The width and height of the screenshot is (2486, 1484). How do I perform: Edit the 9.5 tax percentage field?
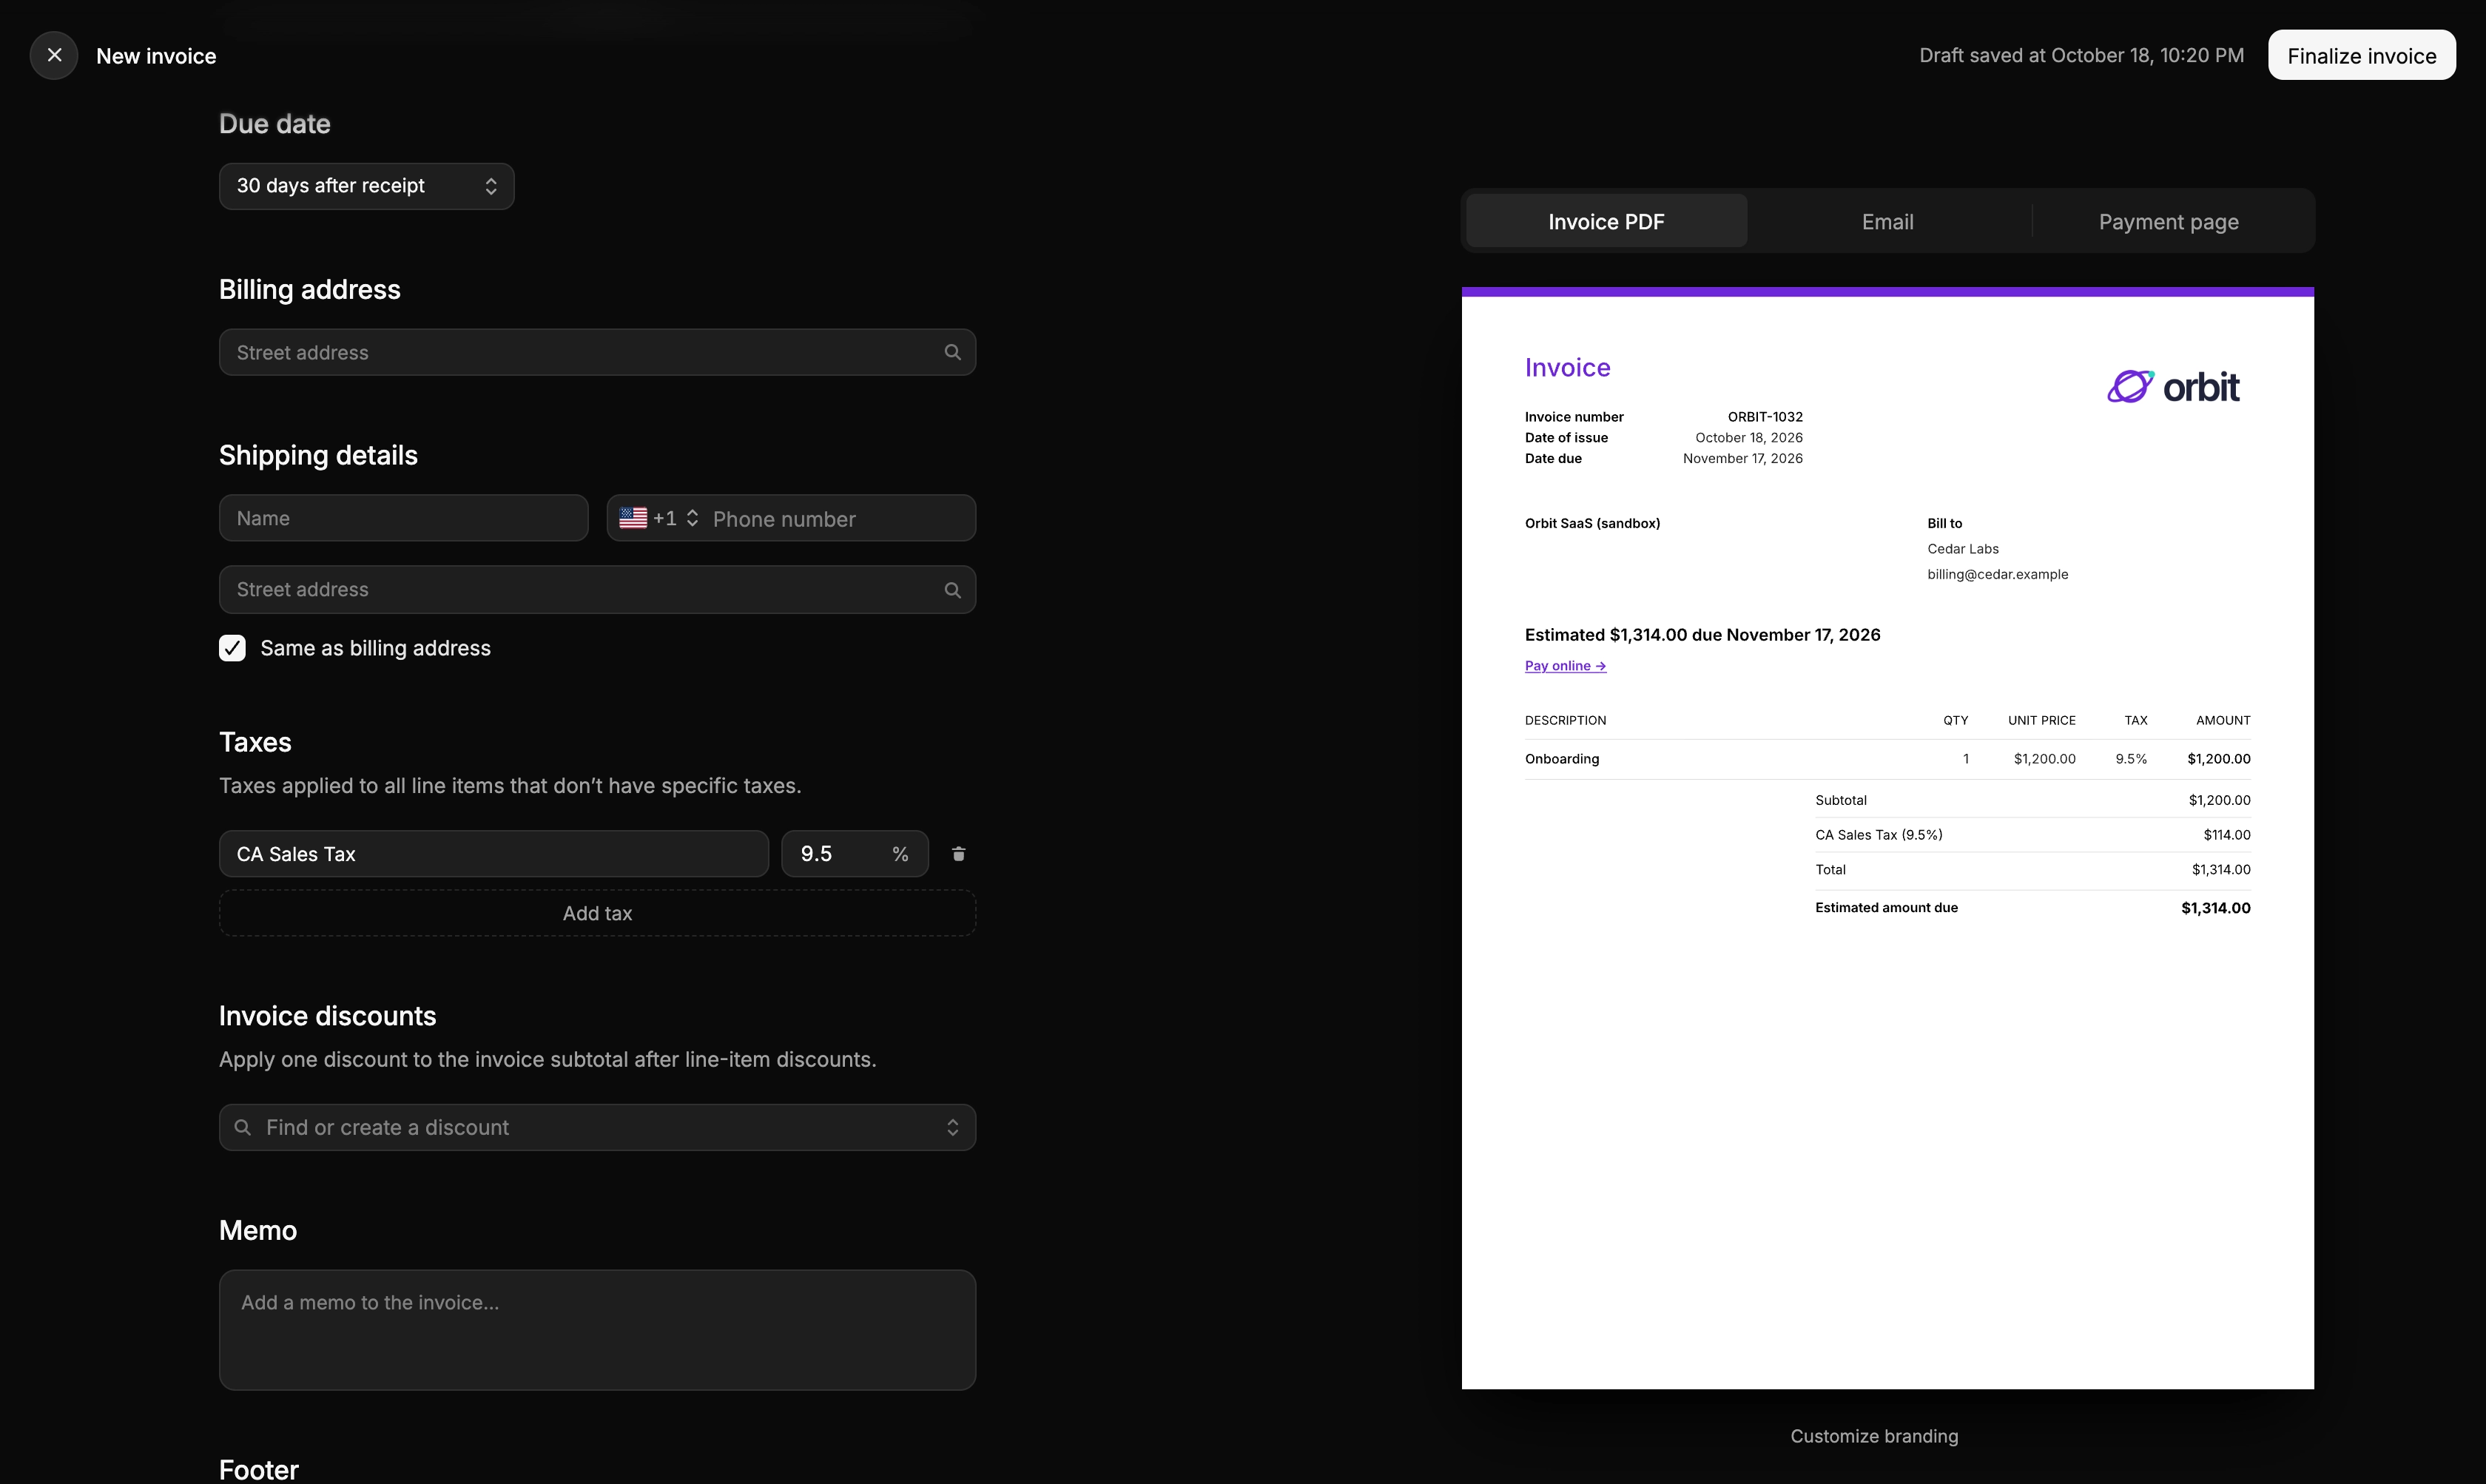pos(854,854)
